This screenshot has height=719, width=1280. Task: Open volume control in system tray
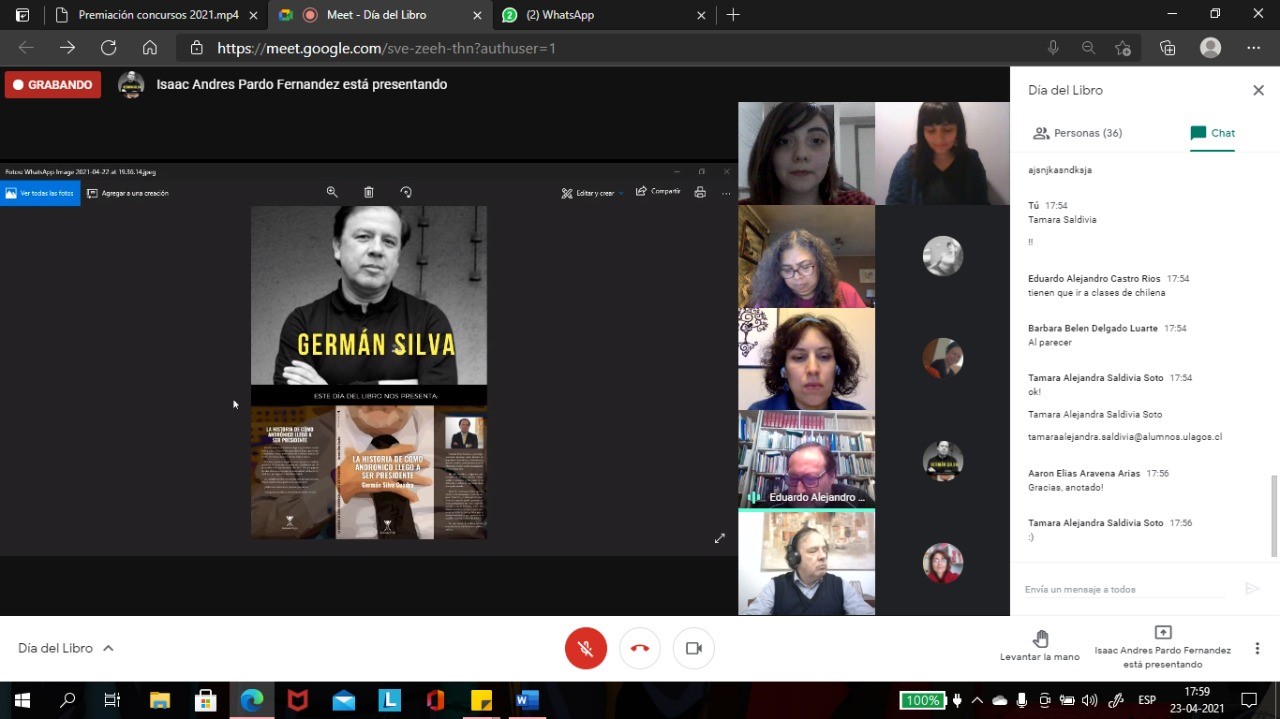coord(1089,700)
